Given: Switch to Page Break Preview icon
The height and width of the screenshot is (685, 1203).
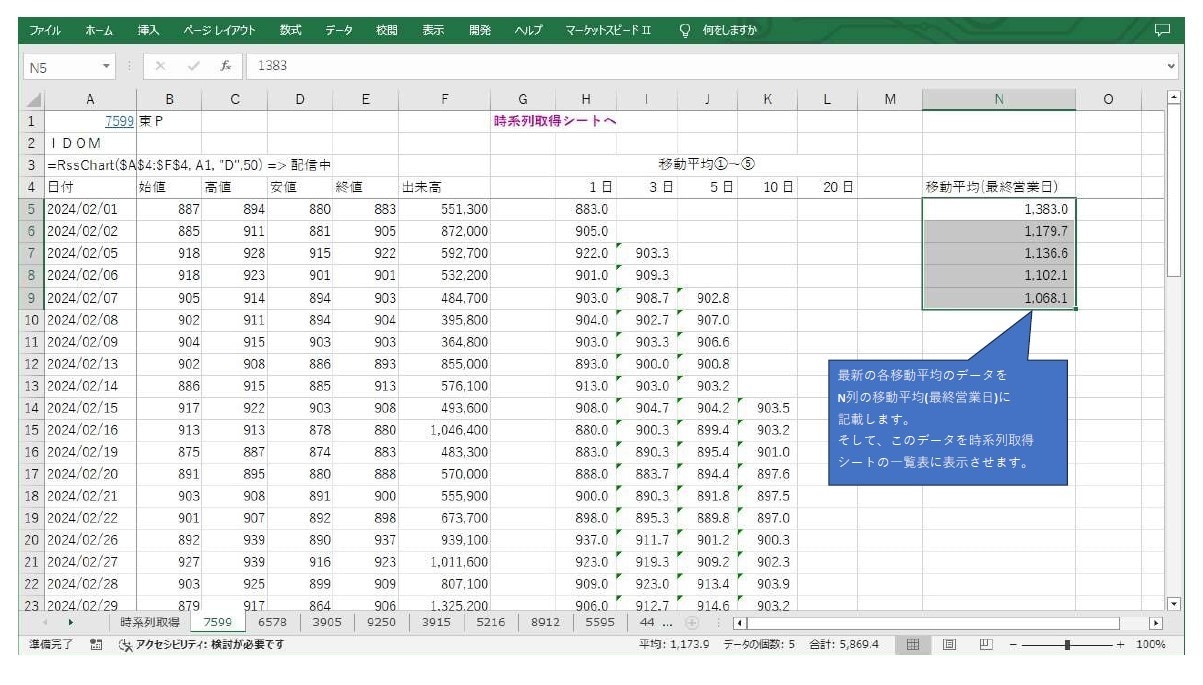Looking at the screenshot, I should [x=986, y=645].
